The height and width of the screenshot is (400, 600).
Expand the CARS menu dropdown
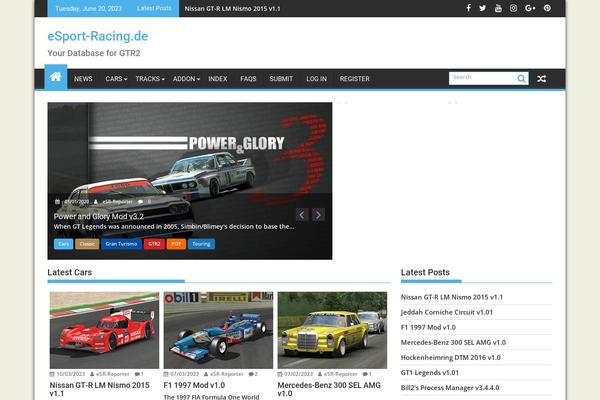(116, 79)
